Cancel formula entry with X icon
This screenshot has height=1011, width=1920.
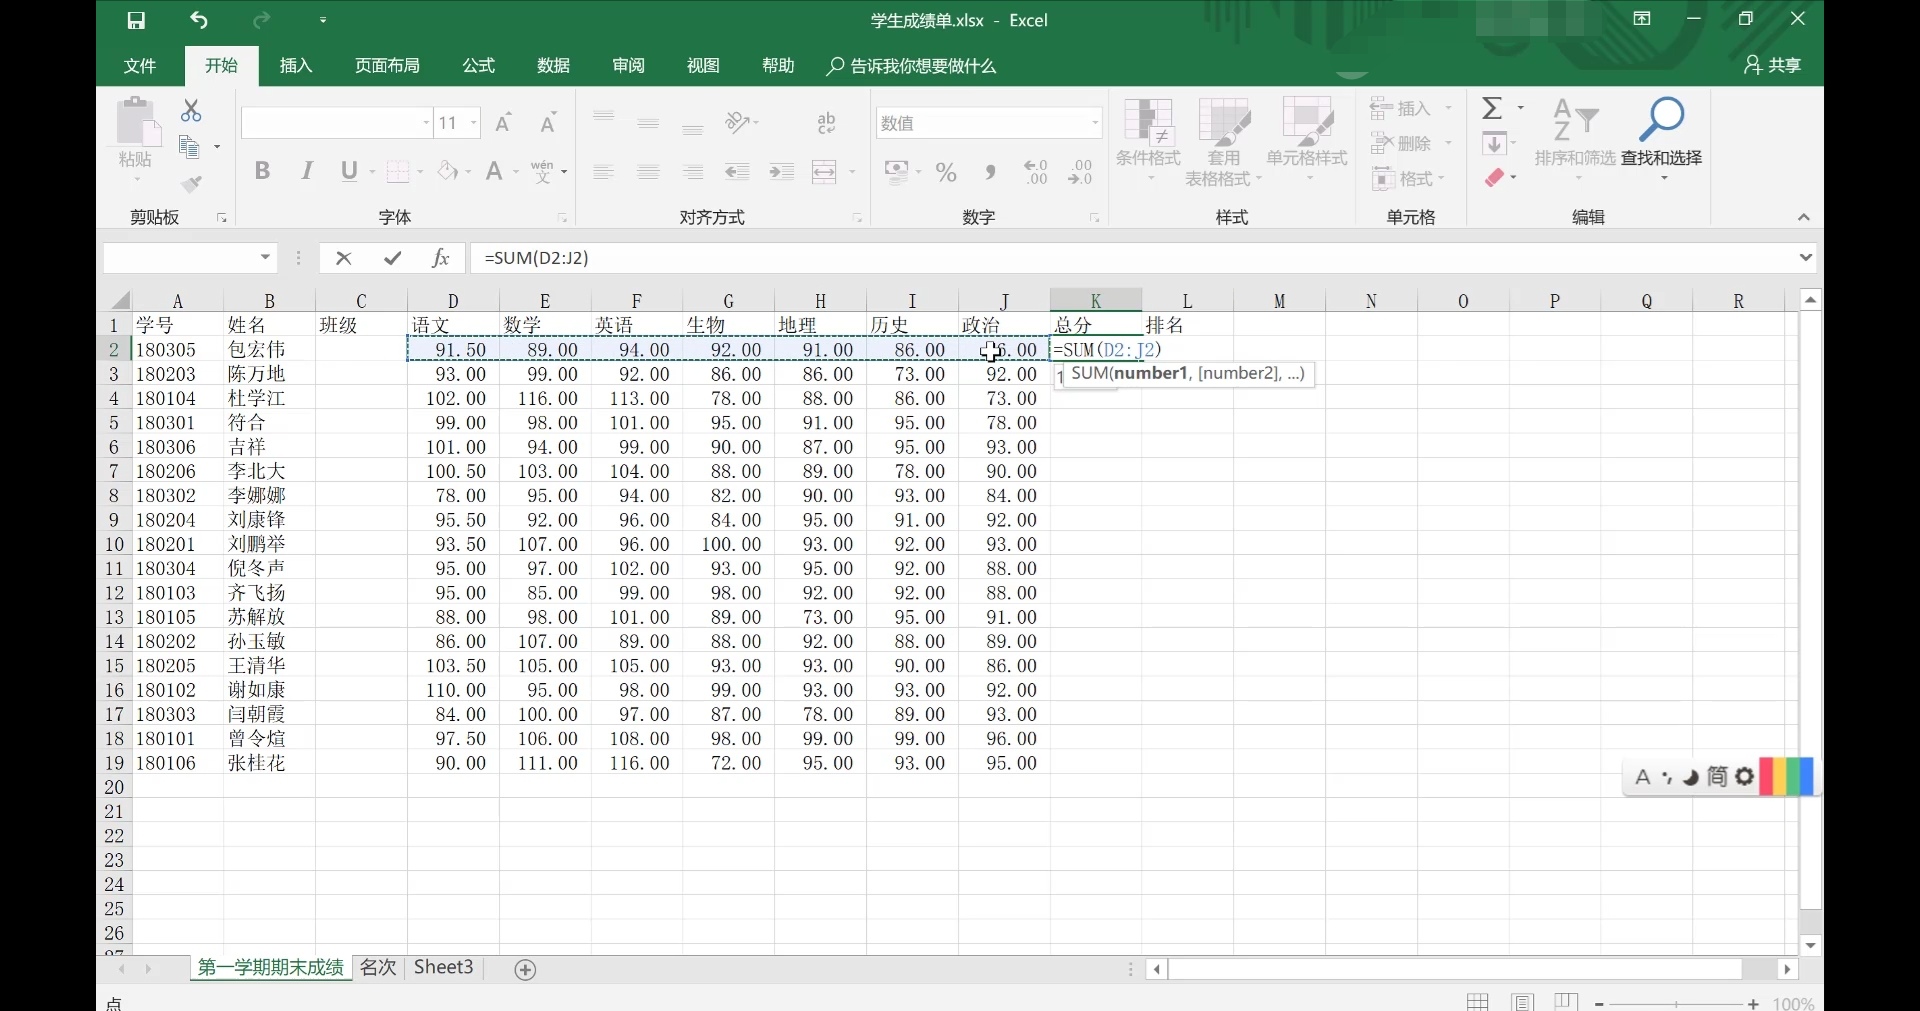[x=344, y=258]
